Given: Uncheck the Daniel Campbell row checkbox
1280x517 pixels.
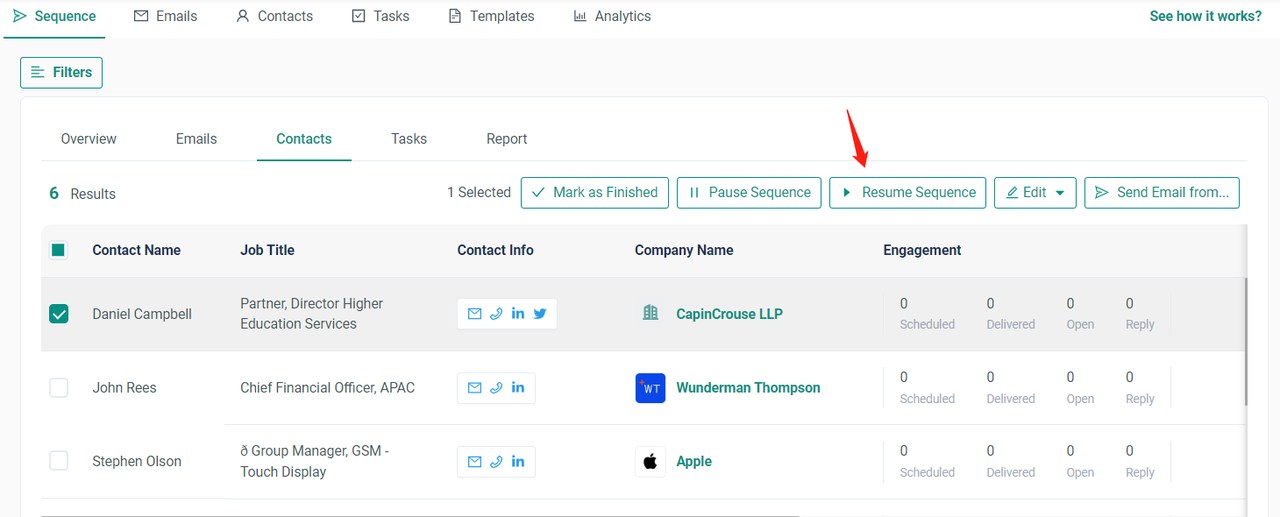Looking at the screenshot, I should (x=59, y=314).
